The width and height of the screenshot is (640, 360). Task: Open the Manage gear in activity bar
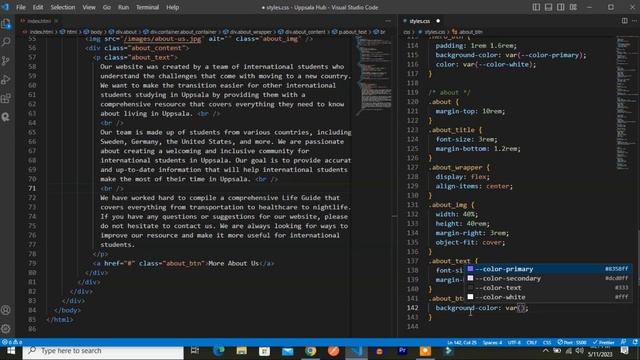(6, 329)
